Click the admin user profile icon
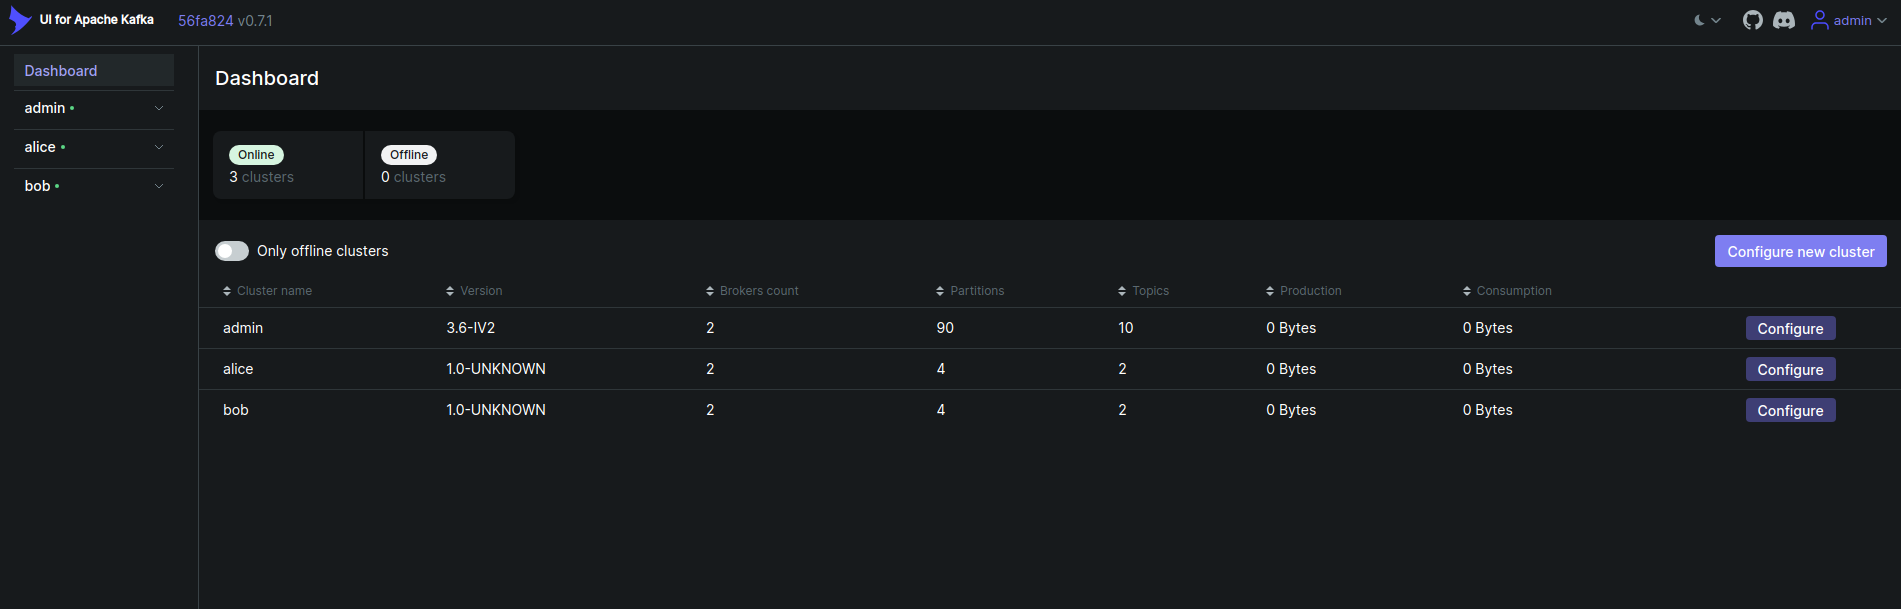This screenshot has width=1901, height=609. 1819,20
